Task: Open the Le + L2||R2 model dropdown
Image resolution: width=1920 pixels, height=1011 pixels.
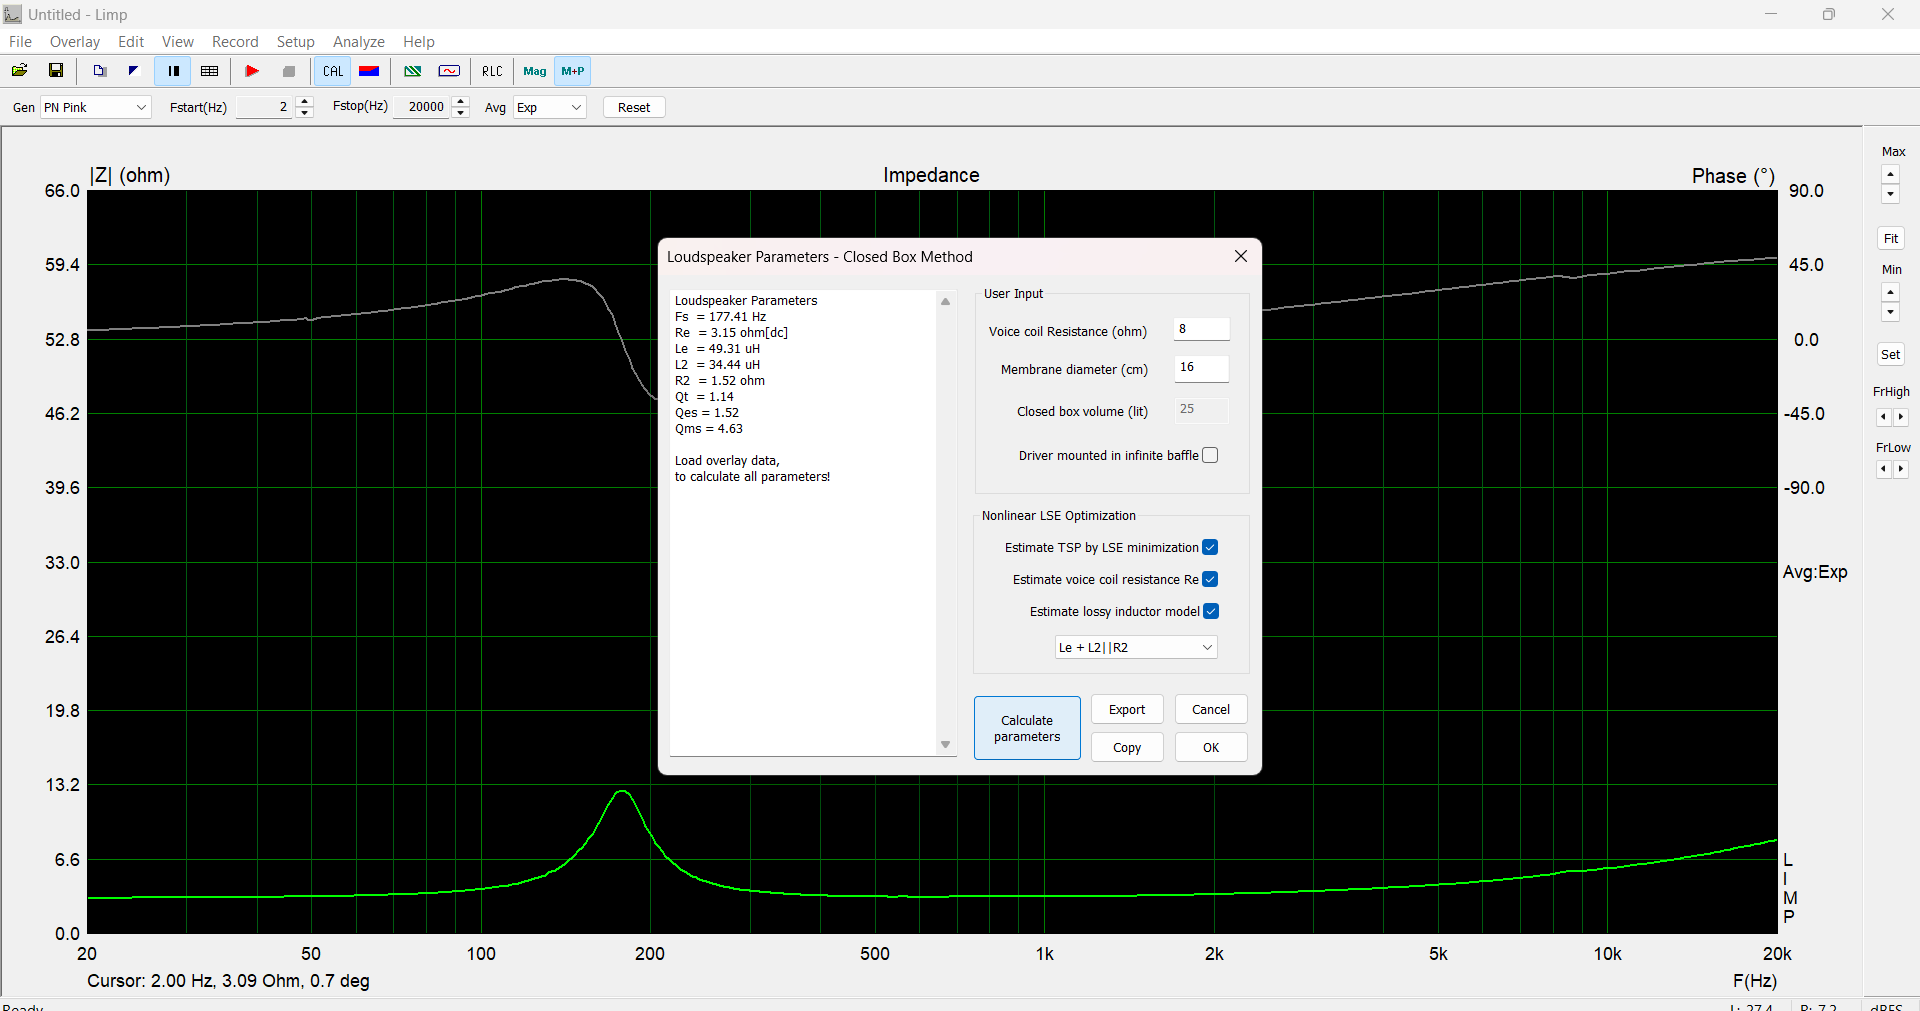Action: 1136,647
